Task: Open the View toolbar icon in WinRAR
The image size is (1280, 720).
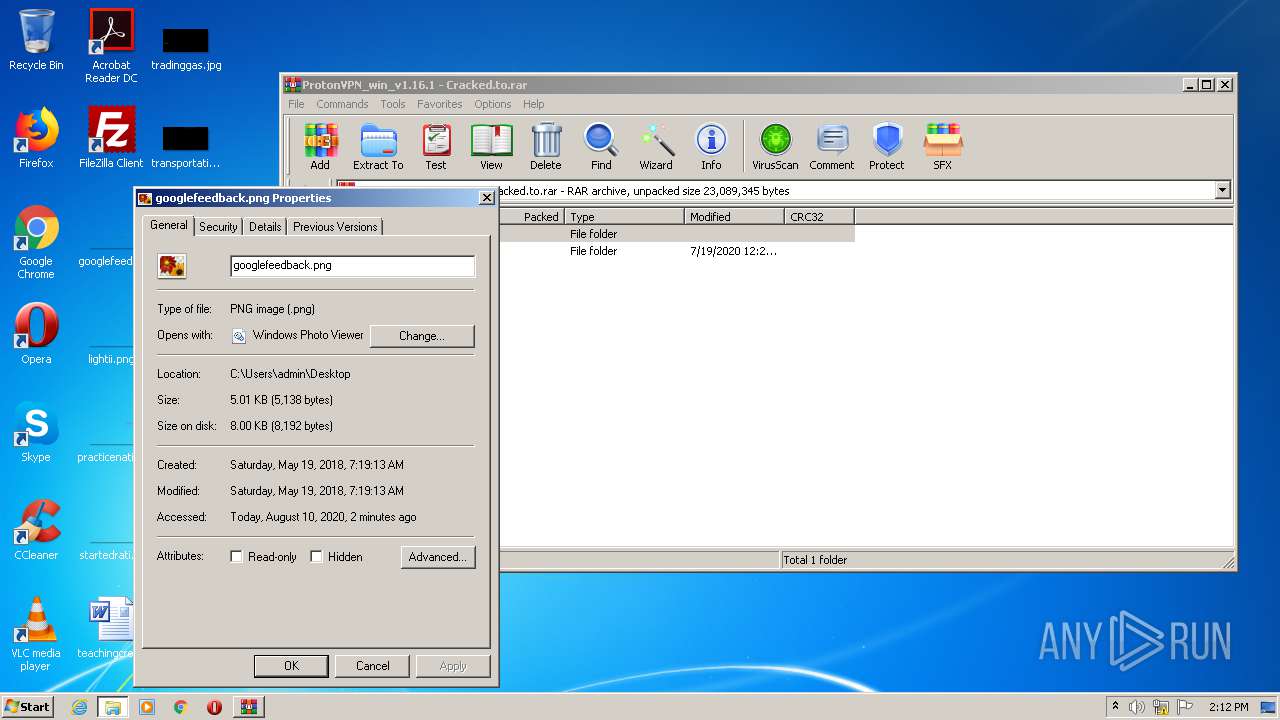Action: click(x=491, y=147)
